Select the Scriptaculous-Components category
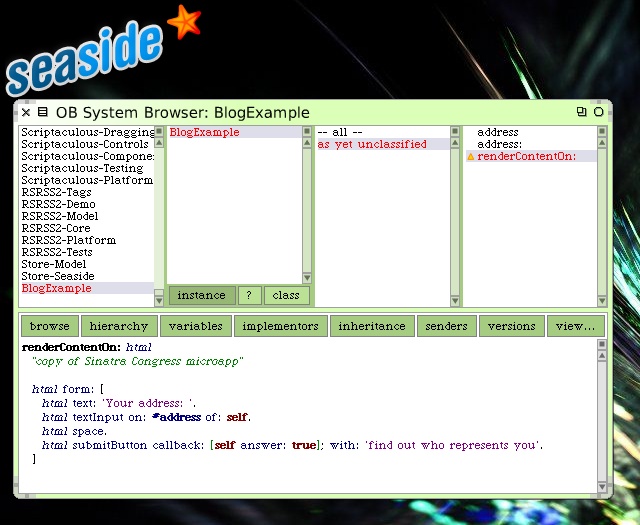 point(87,156)
